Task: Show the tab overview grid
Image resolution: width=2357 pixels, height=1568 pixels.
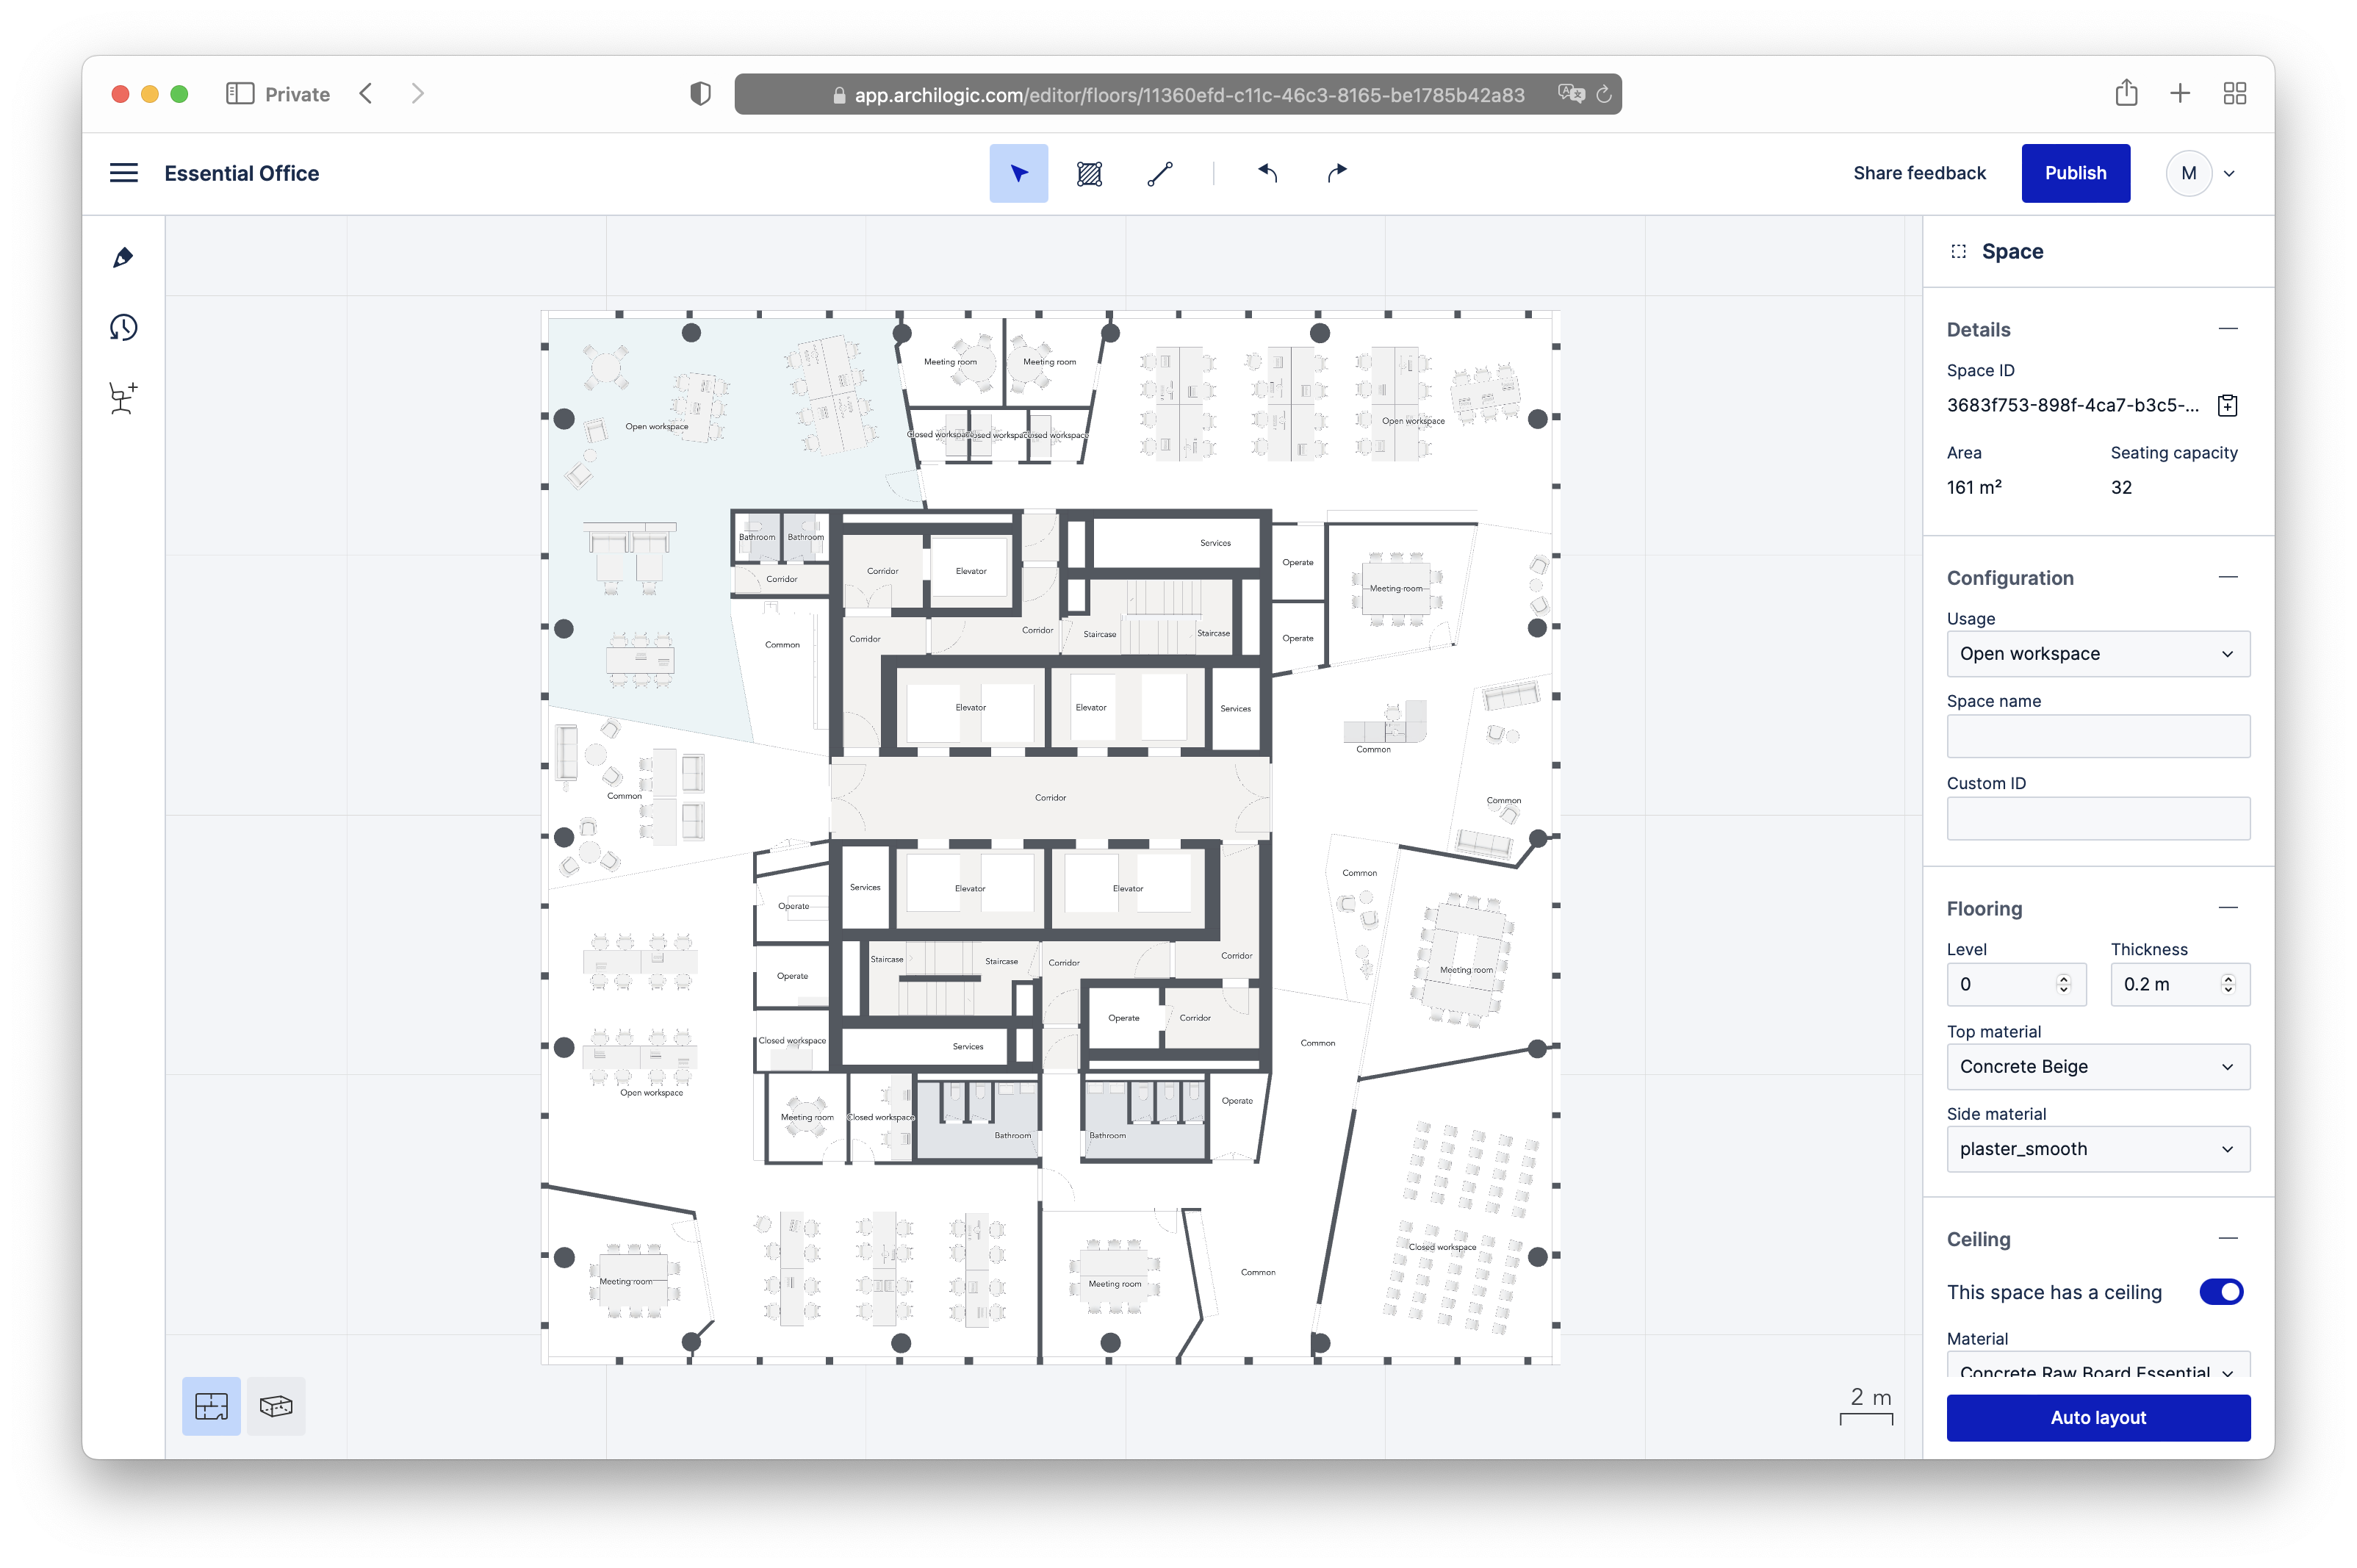Action: 2234,94
